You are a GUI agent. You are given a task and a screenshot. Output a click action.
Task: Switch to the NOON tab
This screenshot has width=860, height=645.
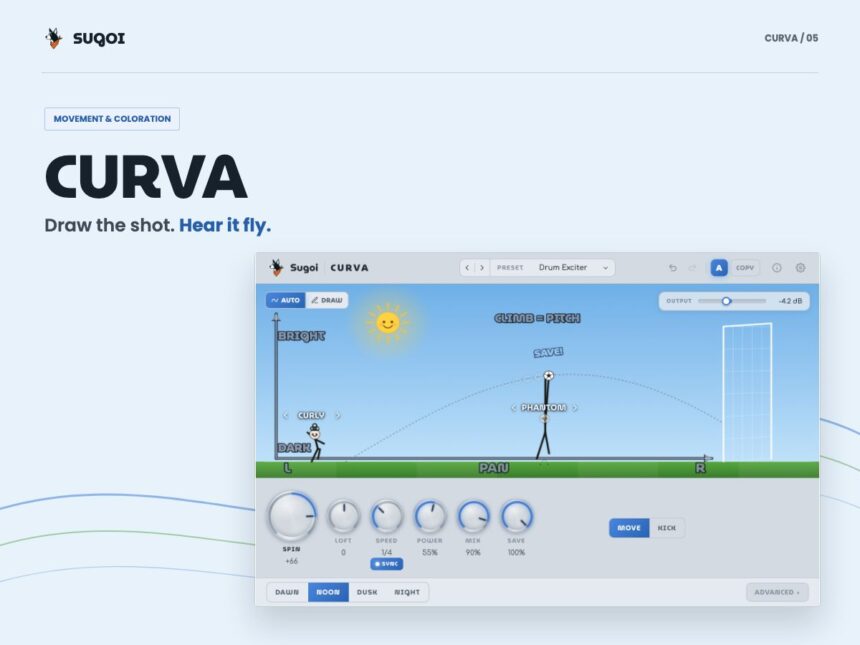328,592
